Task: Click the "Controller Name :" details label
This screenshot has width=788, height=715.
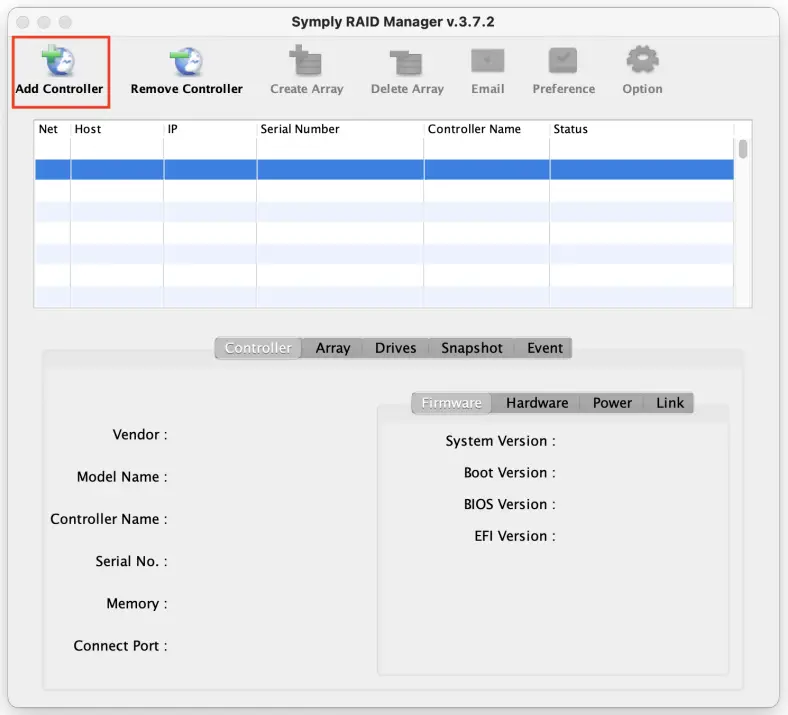Action: (109, 519)
